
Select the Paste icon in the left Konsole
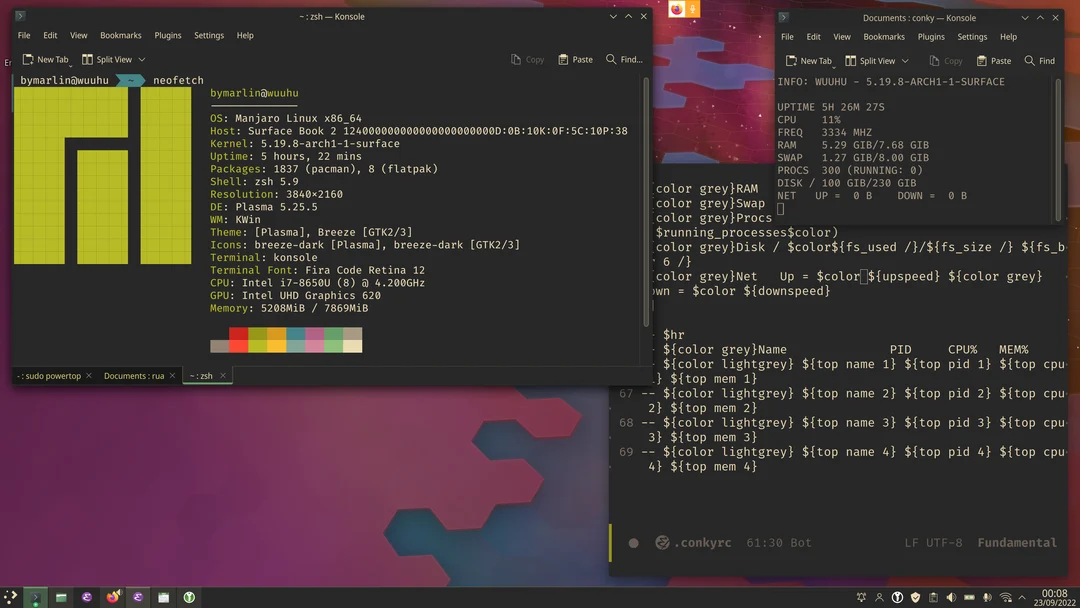point(575,59)
